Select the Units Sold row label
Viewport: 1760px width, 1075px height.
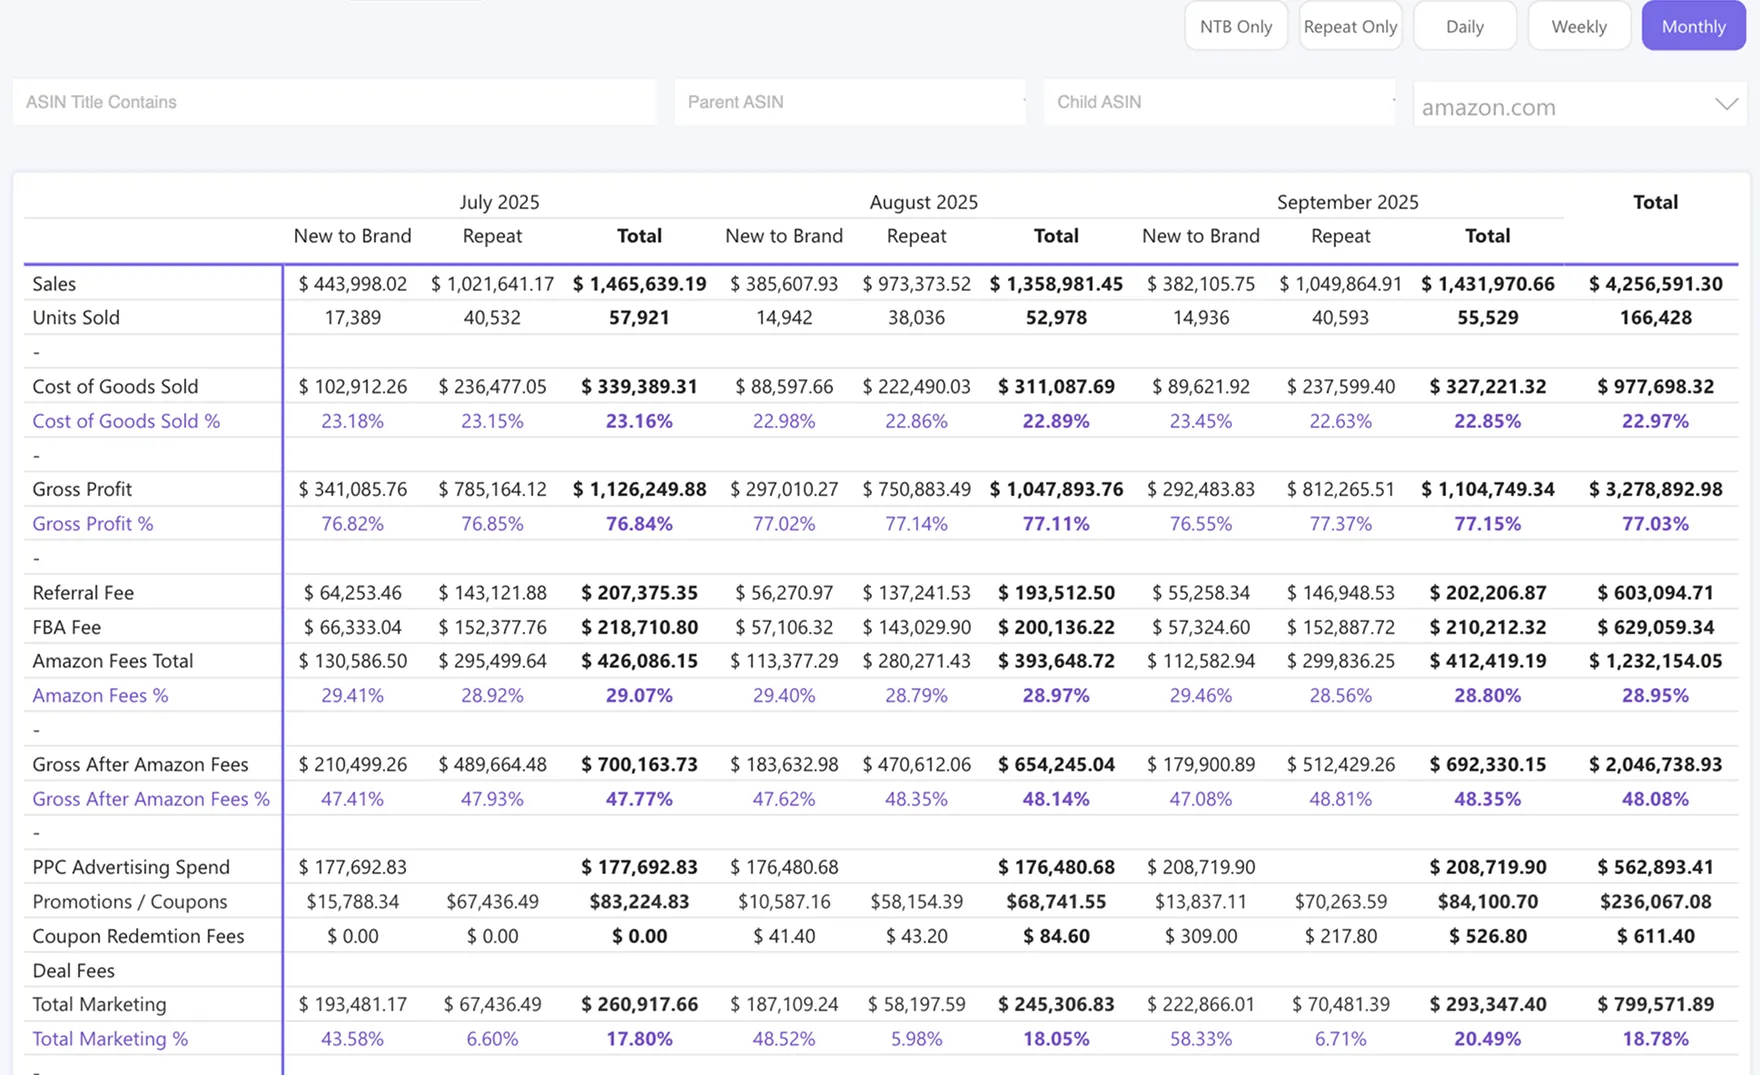pos(76,318)
